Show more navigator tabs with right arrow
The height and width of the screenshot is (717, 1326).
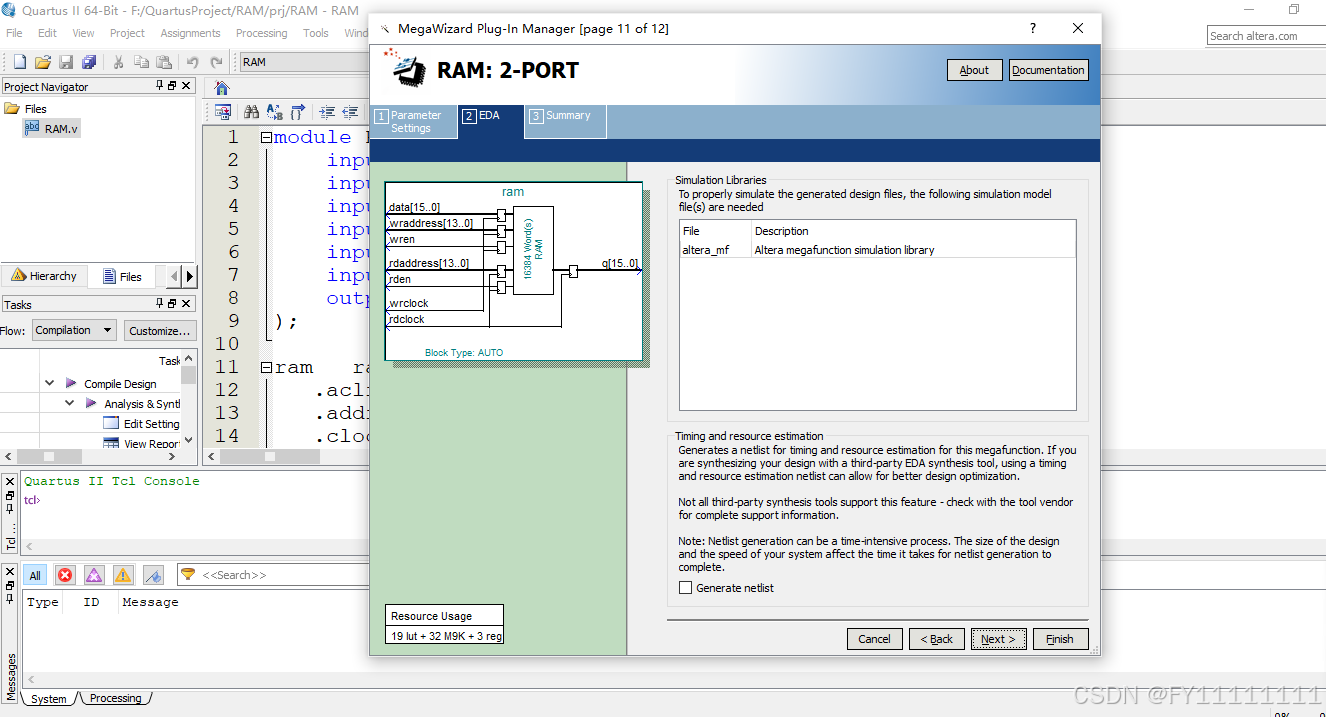coord(190,276)
